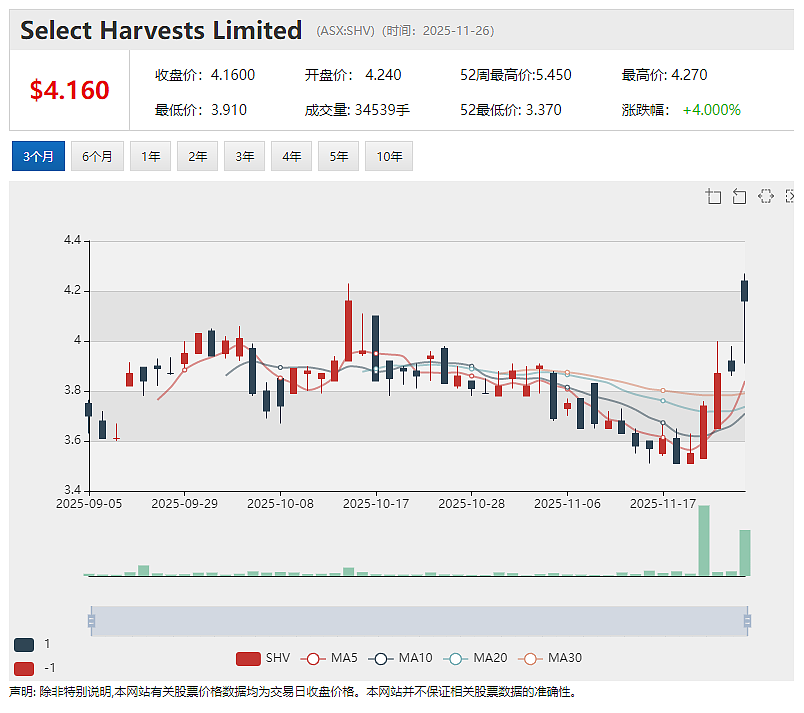This screenshot has height=713, width=804.
Task: Hide the MA20 line via legend
Action: click(475, 658)
